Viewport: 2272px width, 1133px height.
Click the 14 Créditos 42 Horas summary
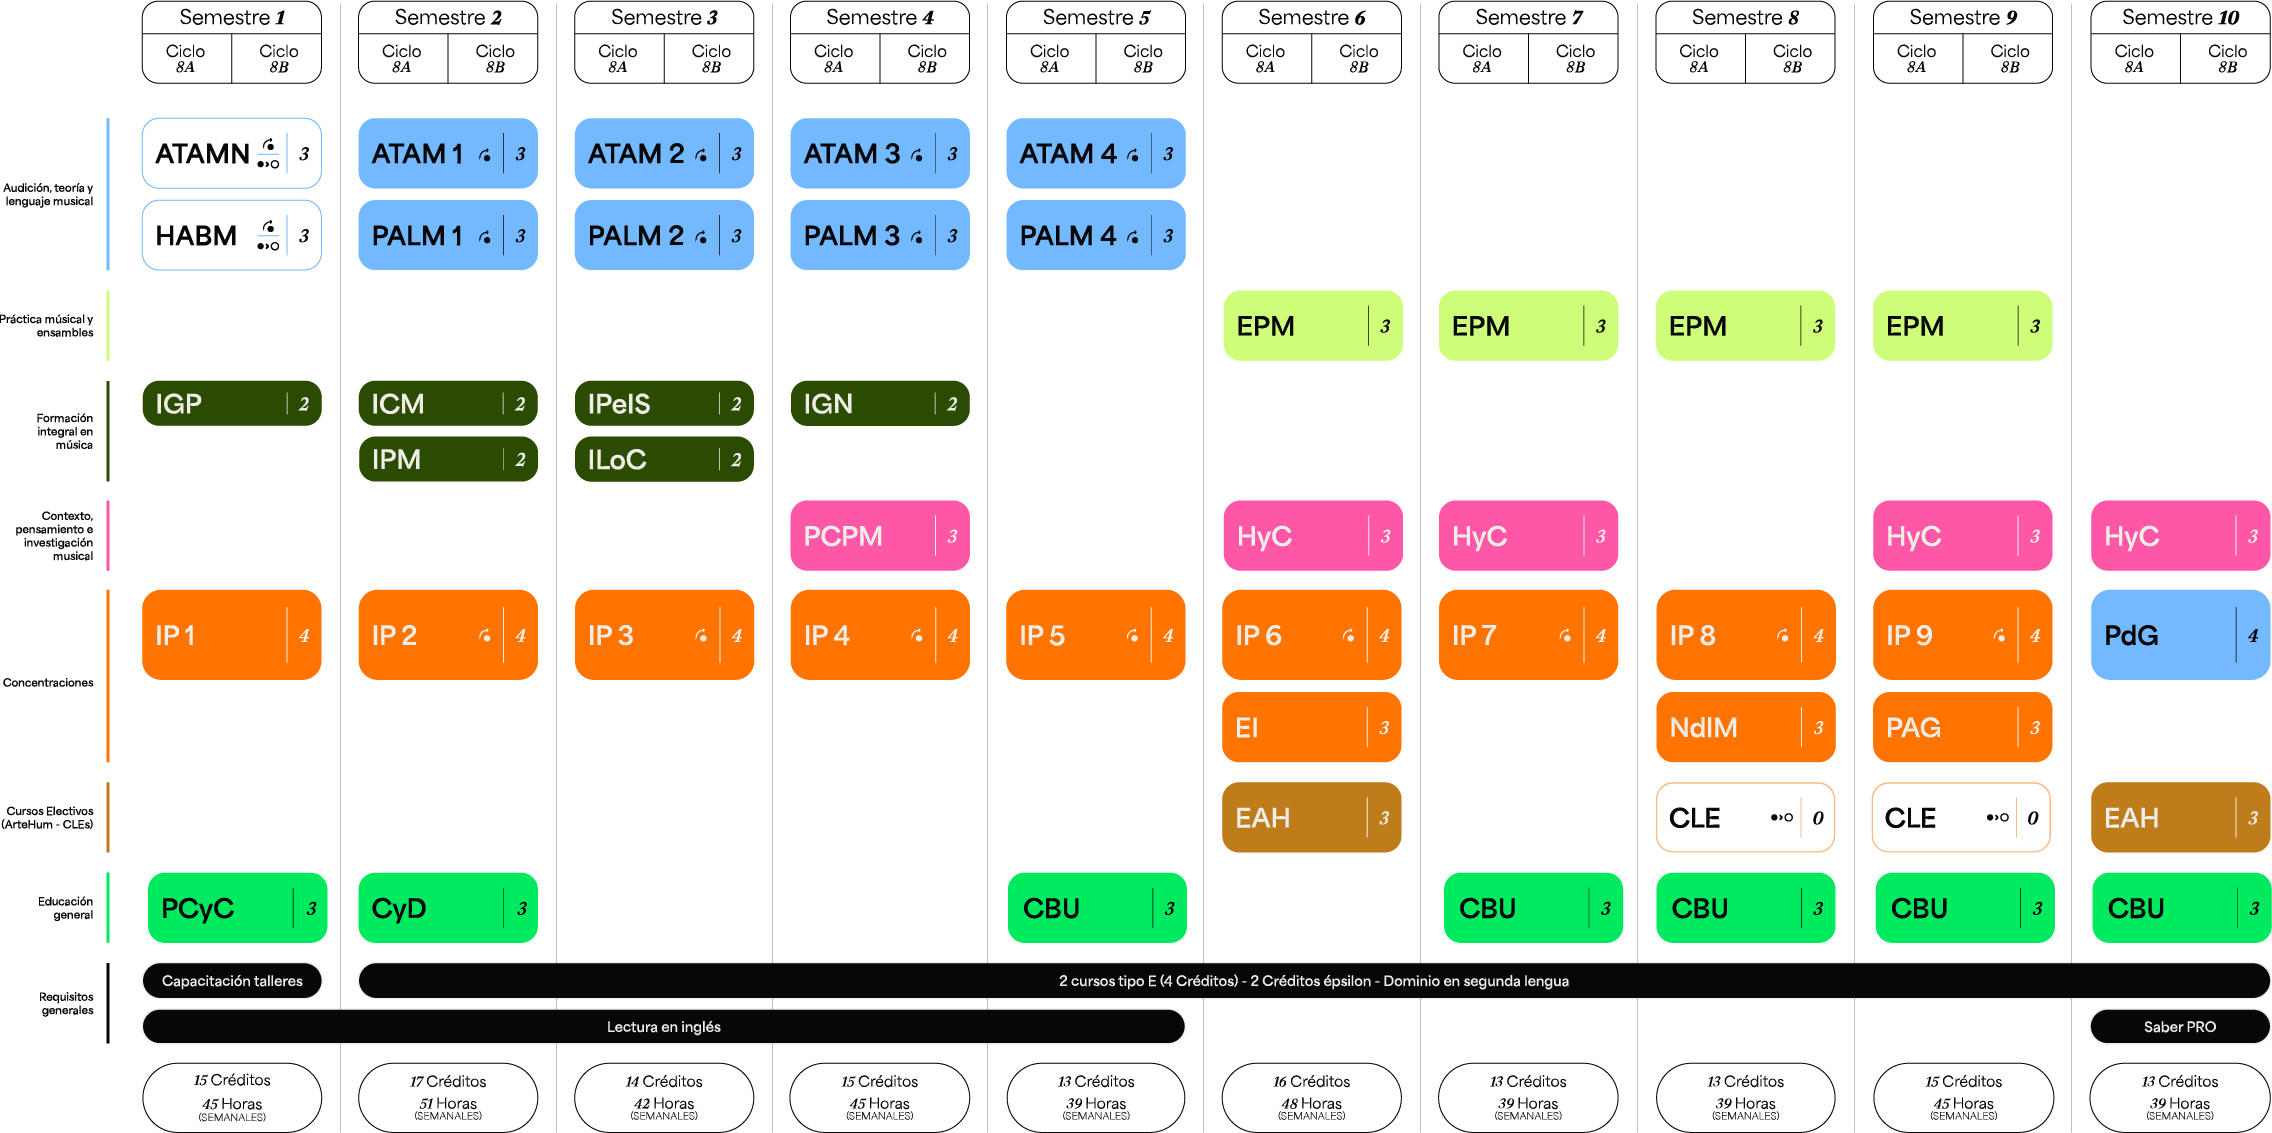coord(664,1098)
